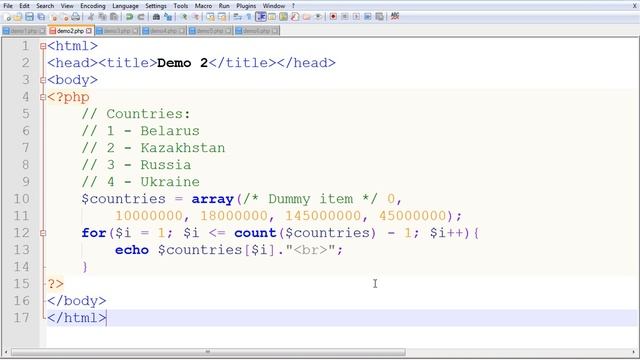Image resolution: width=640 pixels, height=360 pixels.
Task: Click the User Defined Language toolbar icon
Action: click(271, 17)
